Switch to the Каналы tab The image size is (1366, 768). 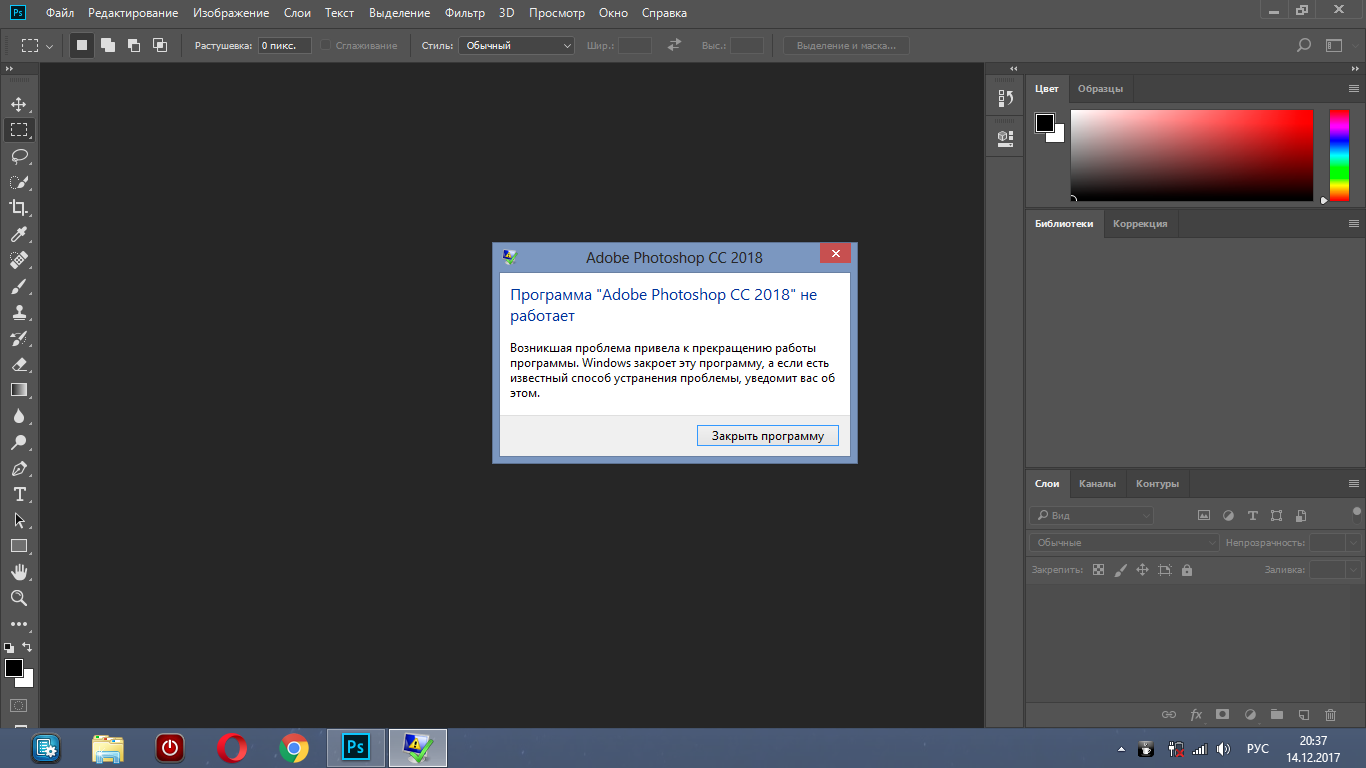tap(1097, 484)
